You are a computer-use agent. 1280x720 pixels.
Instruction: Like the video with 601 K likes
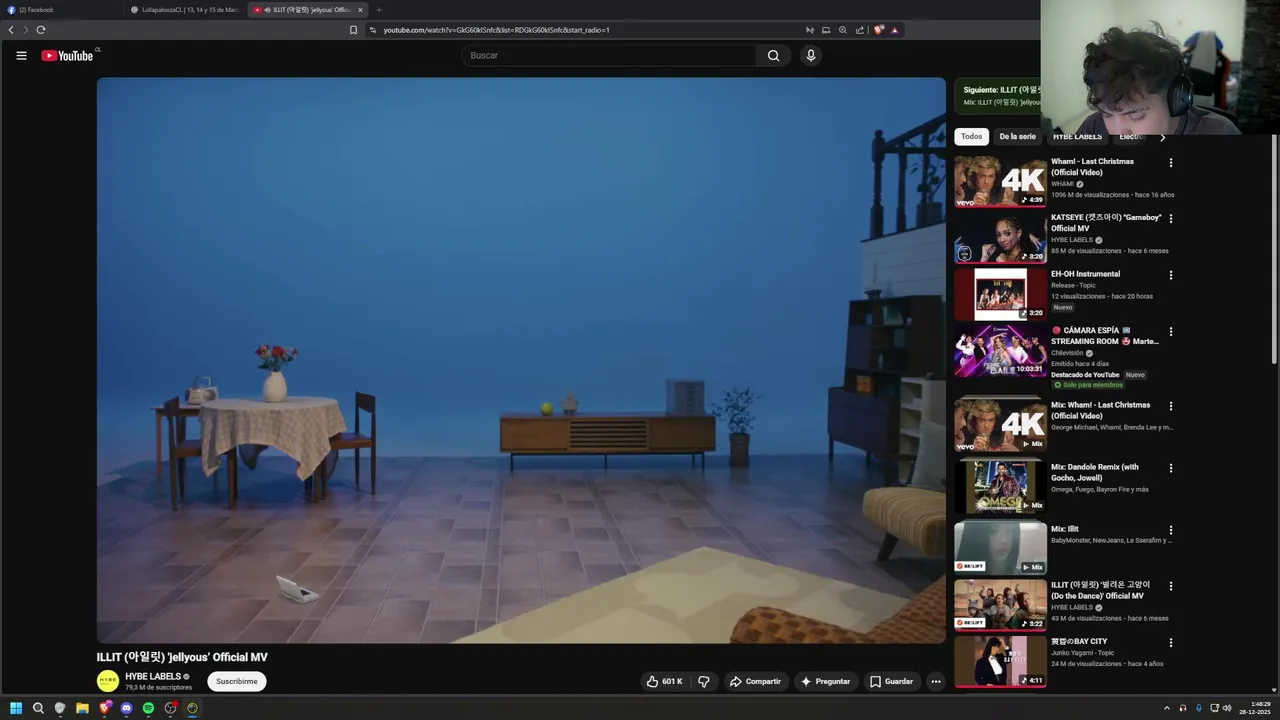pos(664,681)
